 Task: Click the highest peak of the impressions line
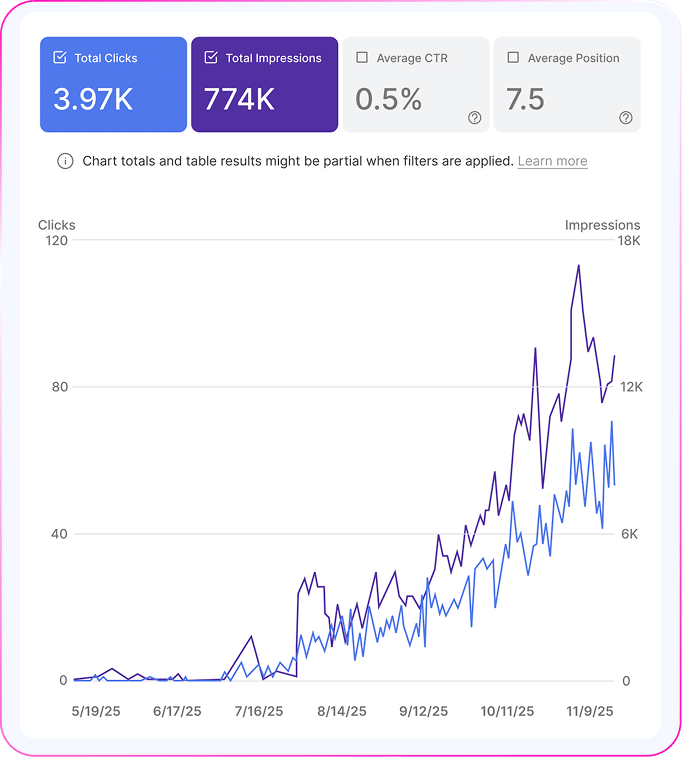pos(578,266)
